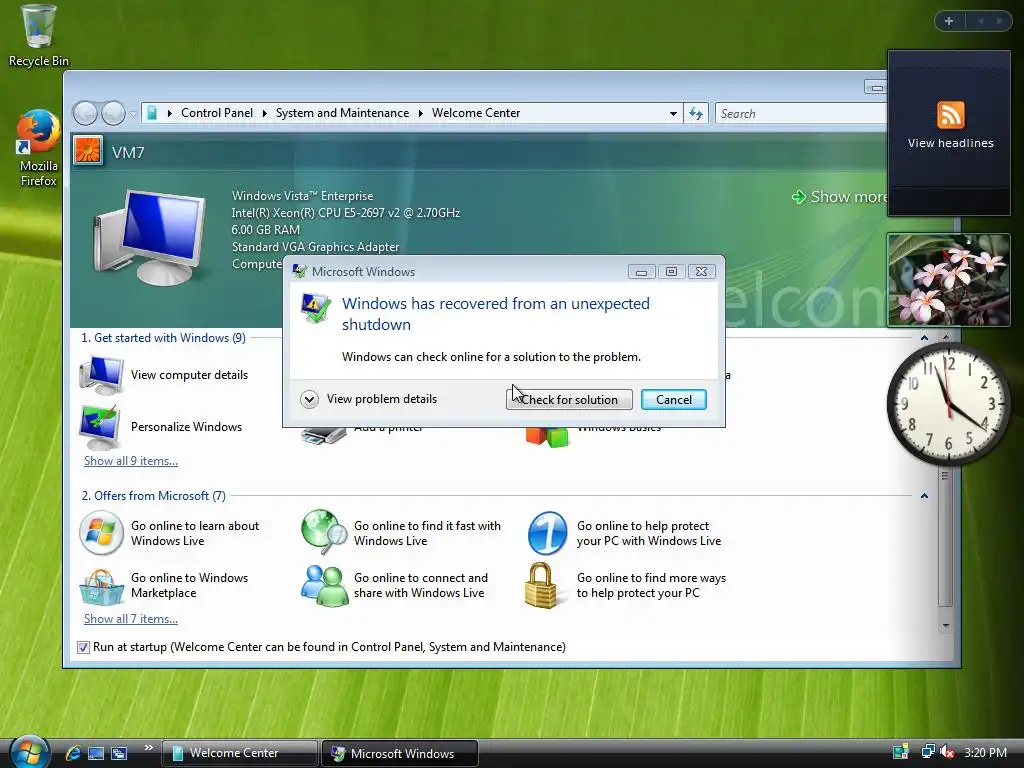The image size is (1024, 768).
Task: Open the Recycle Bin desktop icon
Action: pyautogui.click(x=38, y=36)
